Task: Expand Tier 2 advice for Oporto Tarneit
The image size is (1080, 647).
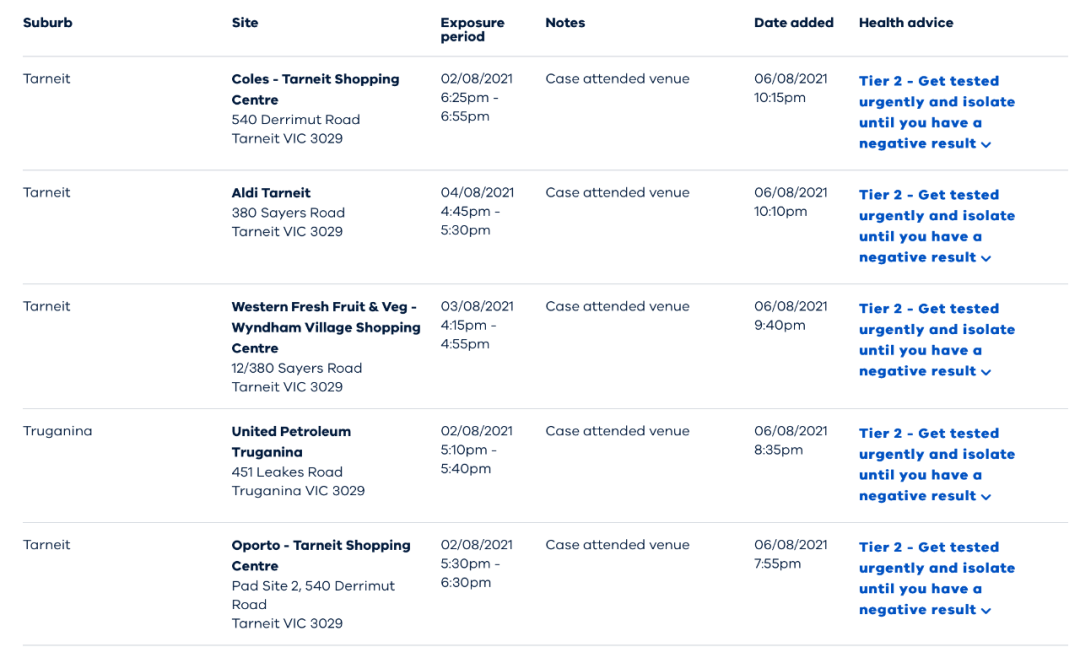Action: pyautogui.click(x=937, y=578)
